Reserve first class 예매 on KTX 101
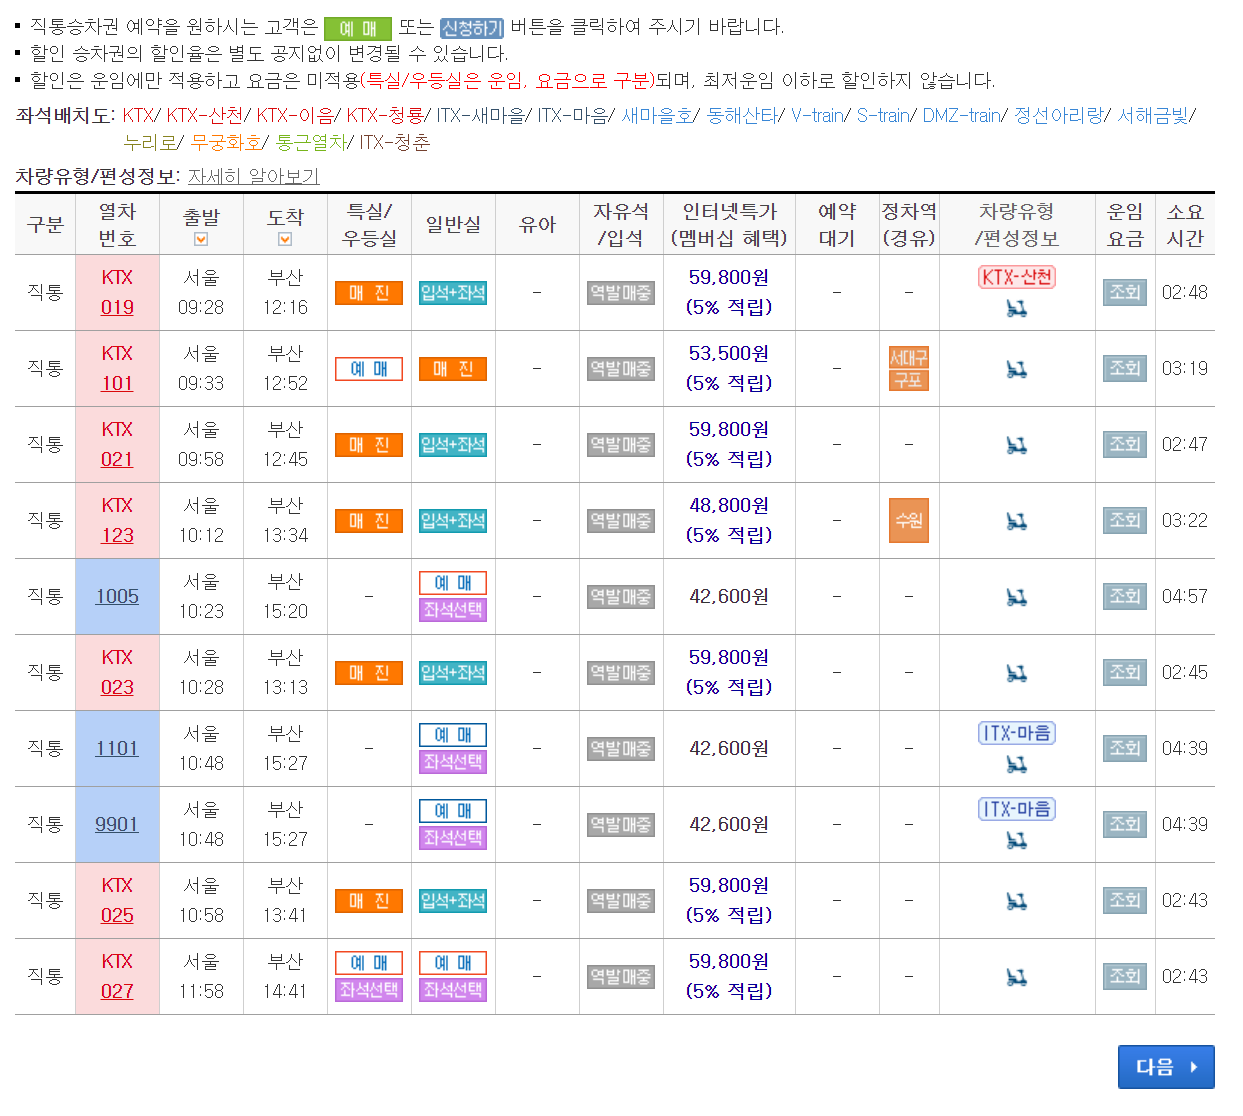This screenshot has width=1243, height=1116. 369,369
